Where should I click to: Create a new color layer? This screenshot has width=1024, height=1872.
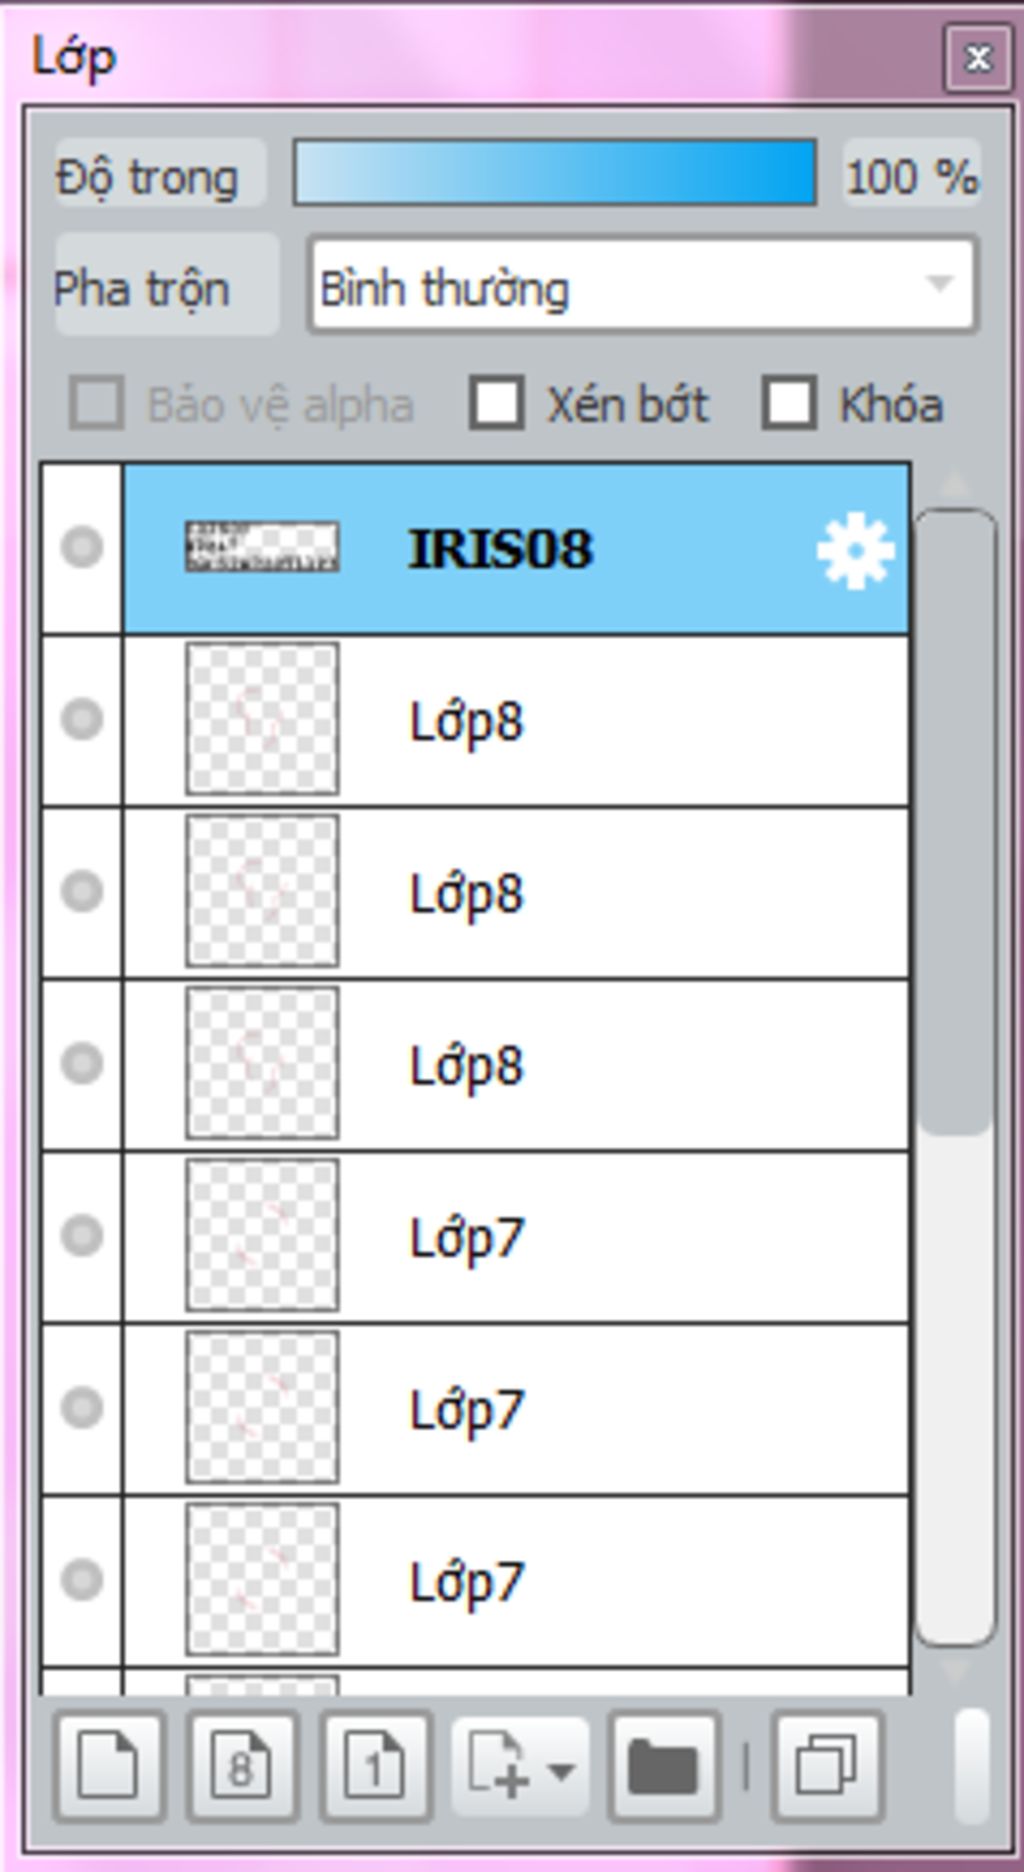pos(109,1766)
